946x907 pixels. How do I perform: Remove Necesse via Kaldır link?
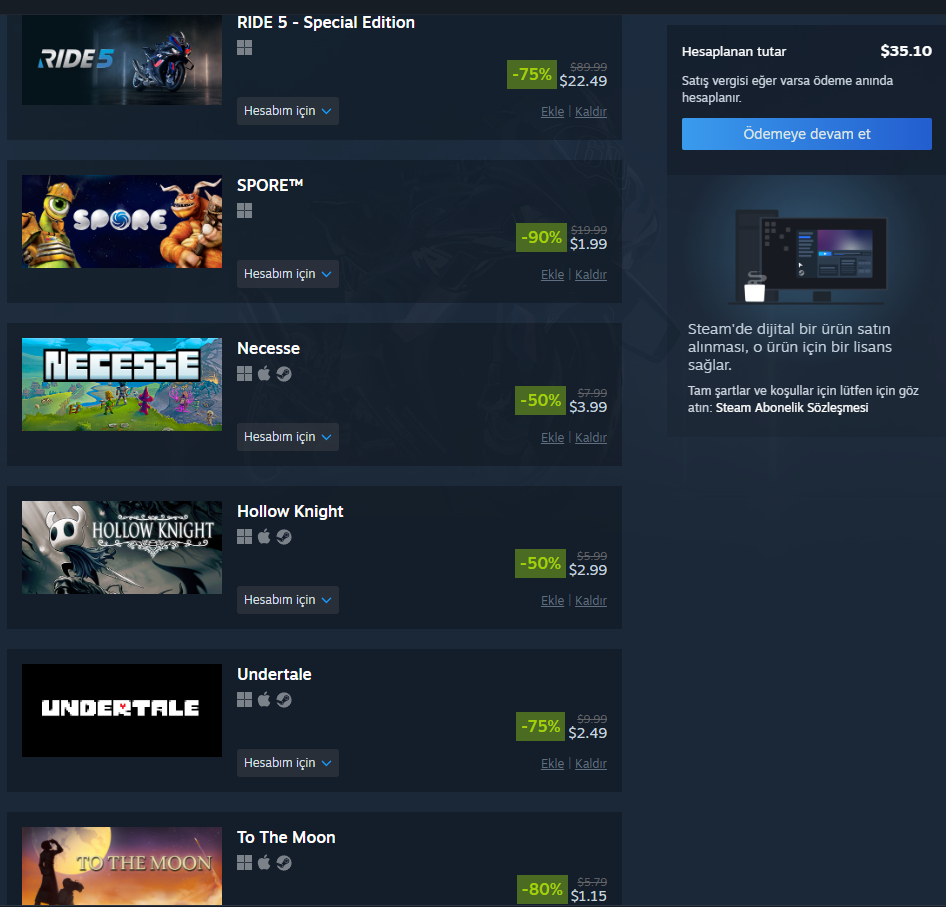click(591, 438)
